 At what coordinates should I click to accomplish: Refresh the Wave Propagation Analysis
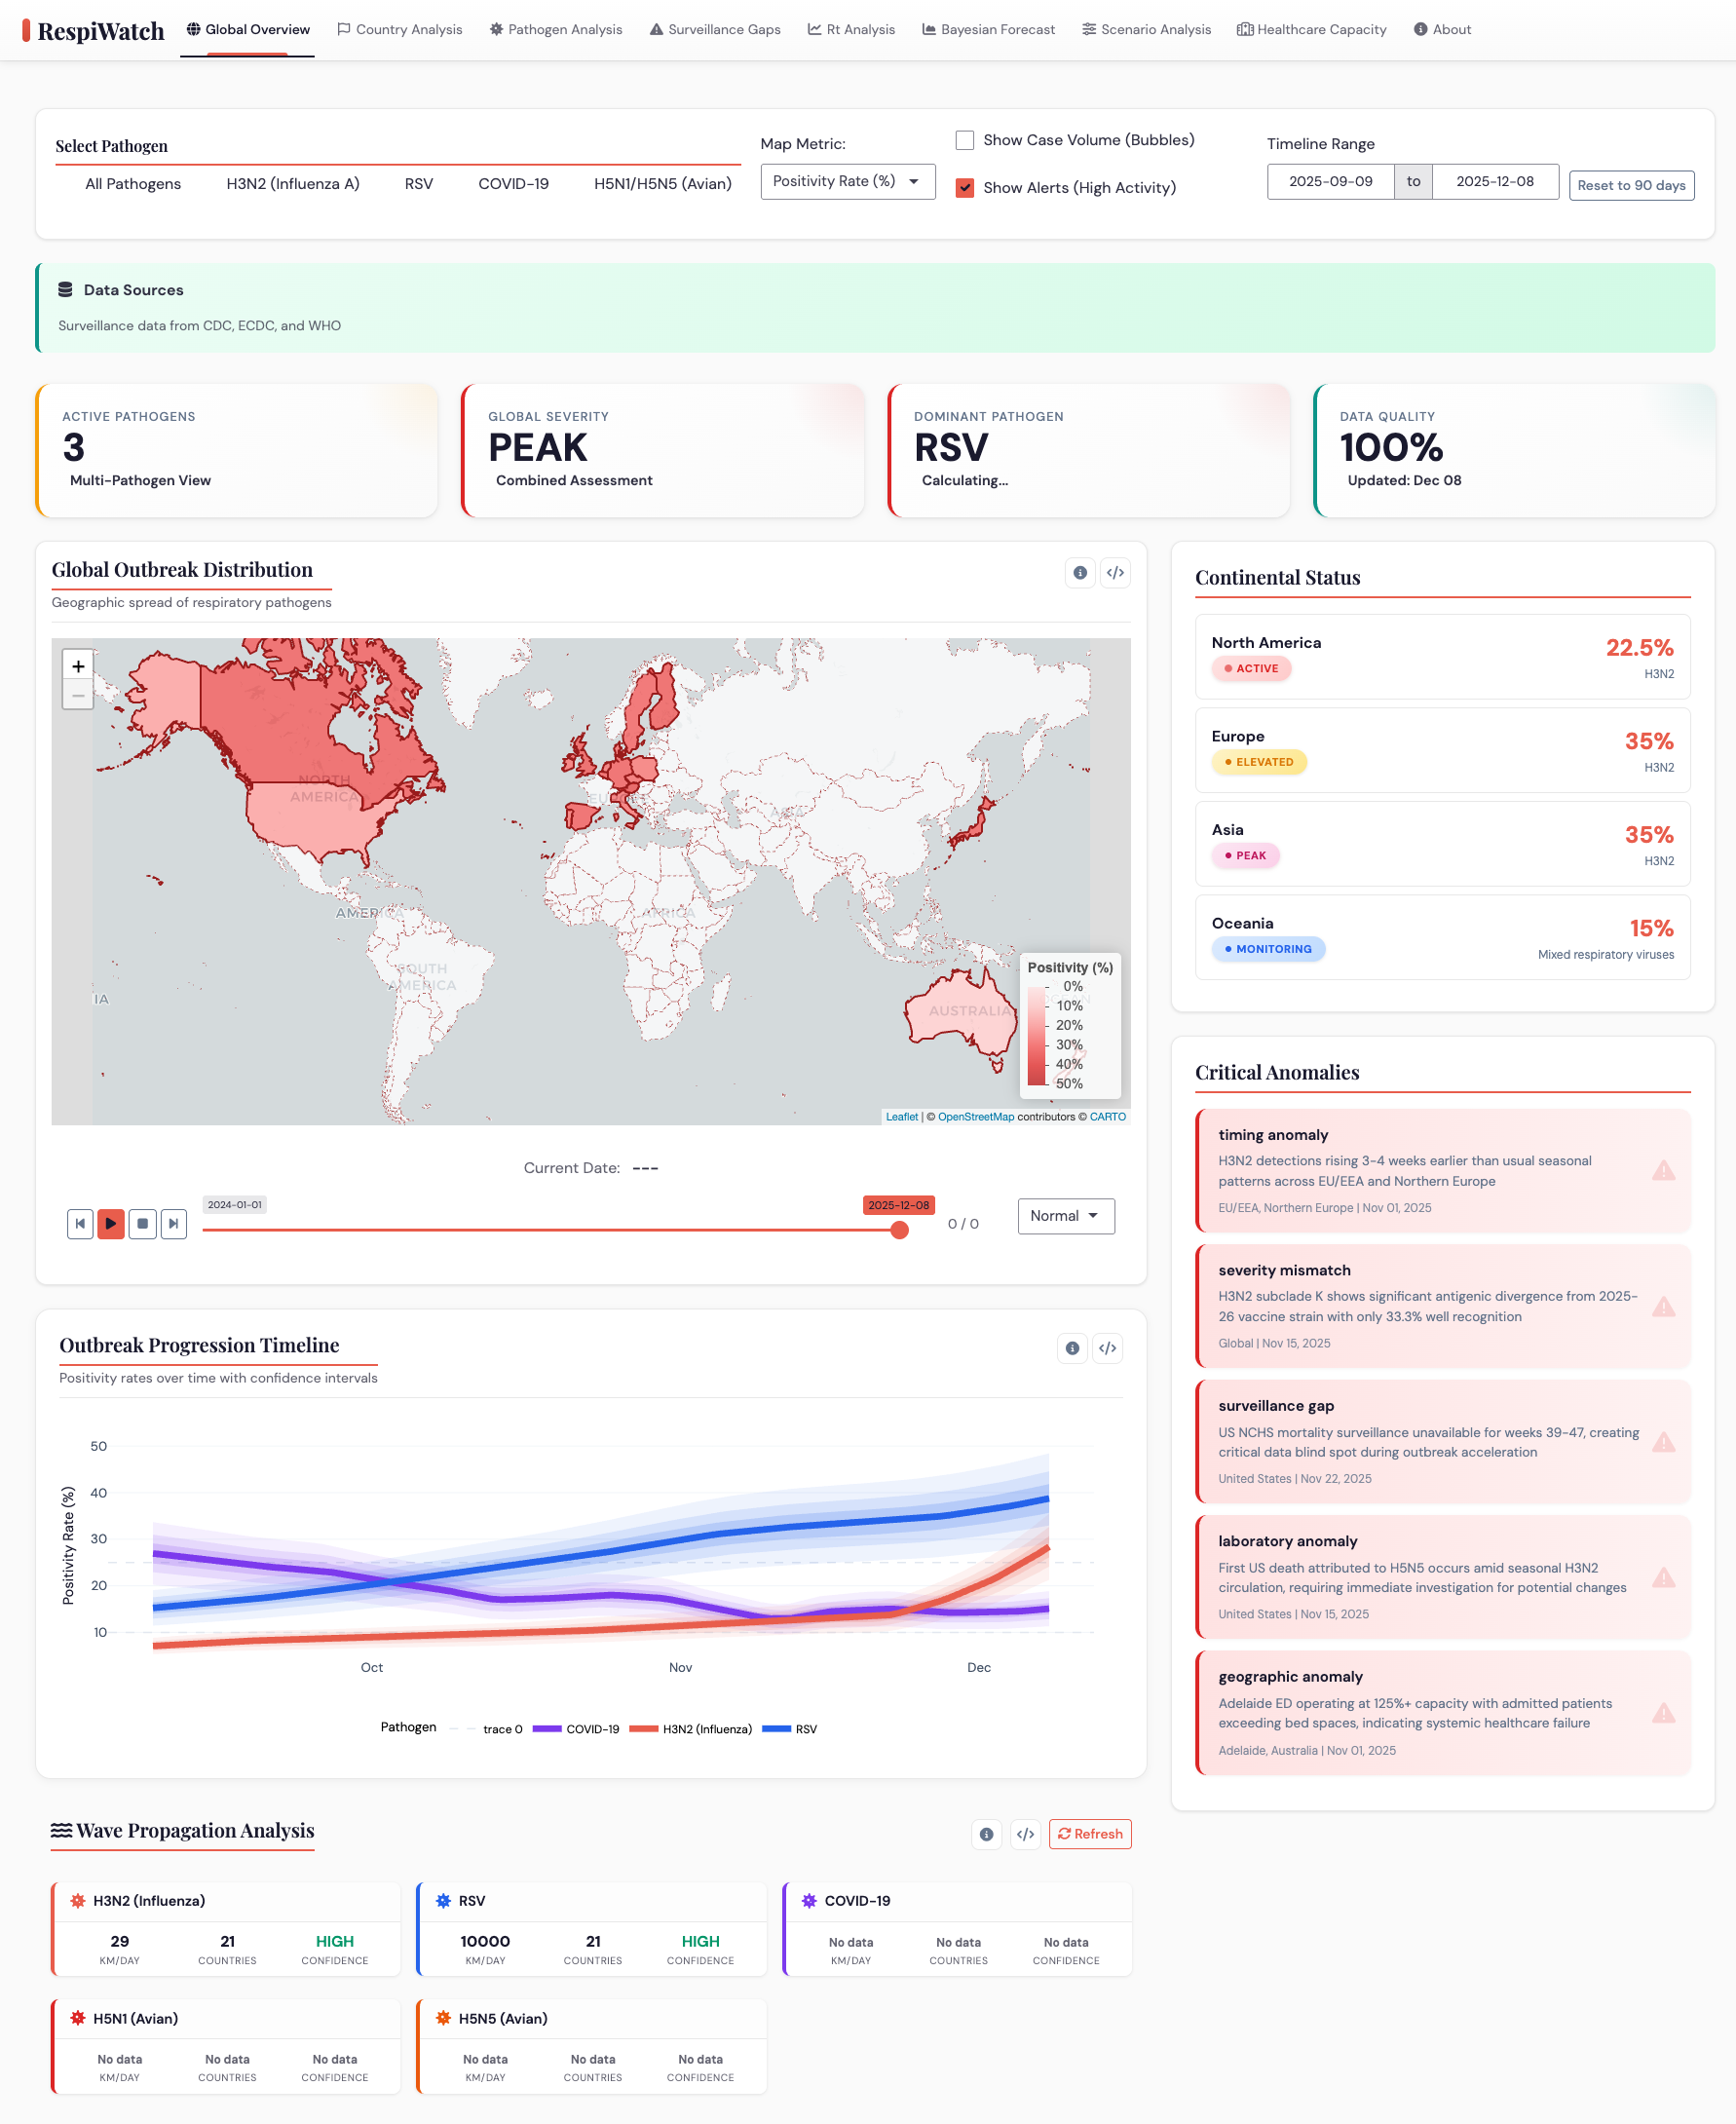(x=1089, y=1833)
